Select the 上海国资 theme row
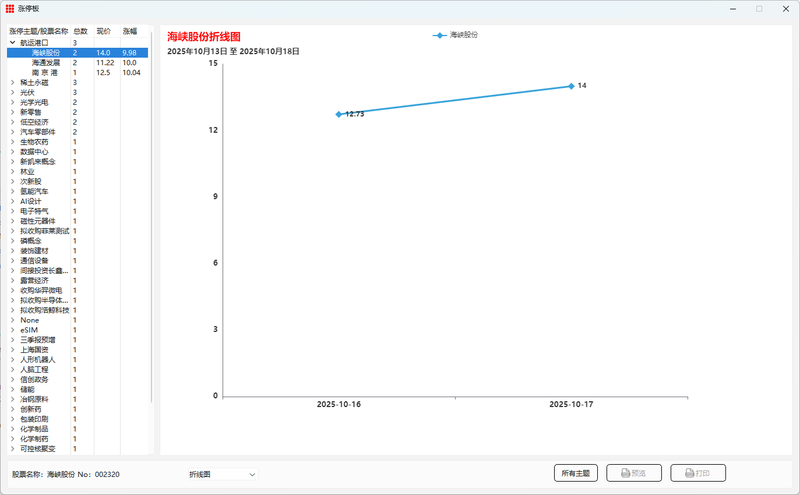 pyautogui.click(x=78, y=350)
